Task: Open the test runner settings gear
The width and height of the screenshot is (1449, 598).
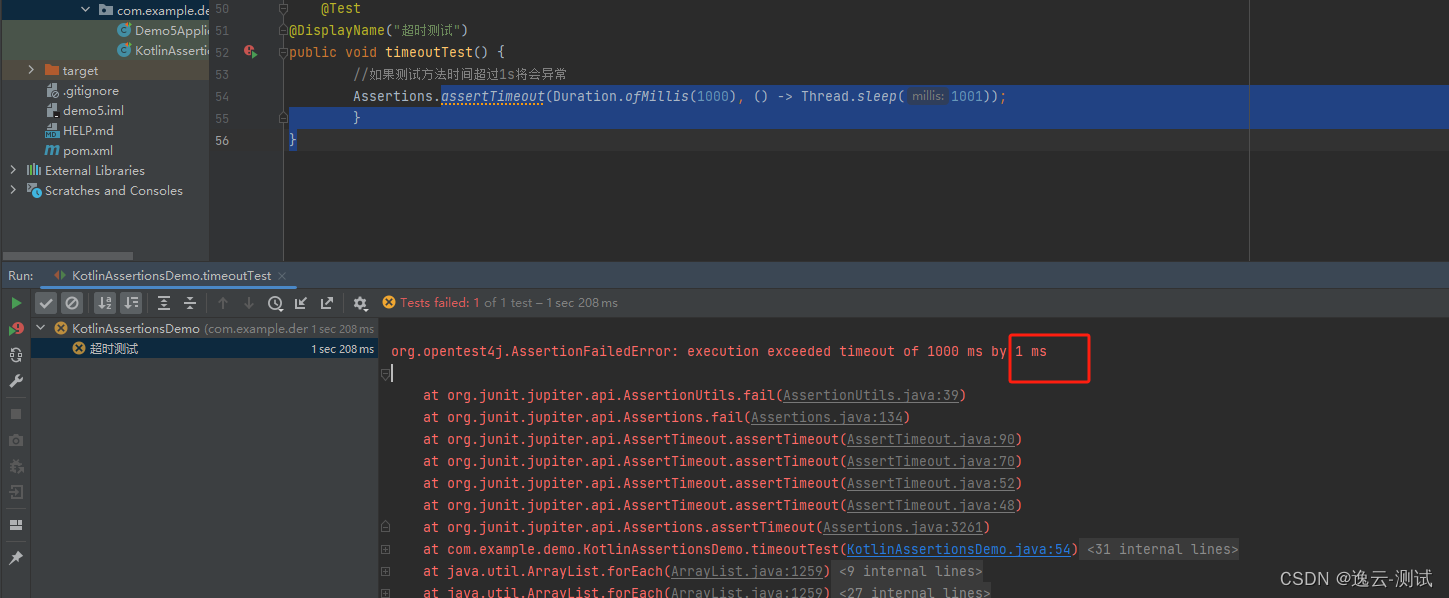Action: pyautogui.click(x=358, y=302)
